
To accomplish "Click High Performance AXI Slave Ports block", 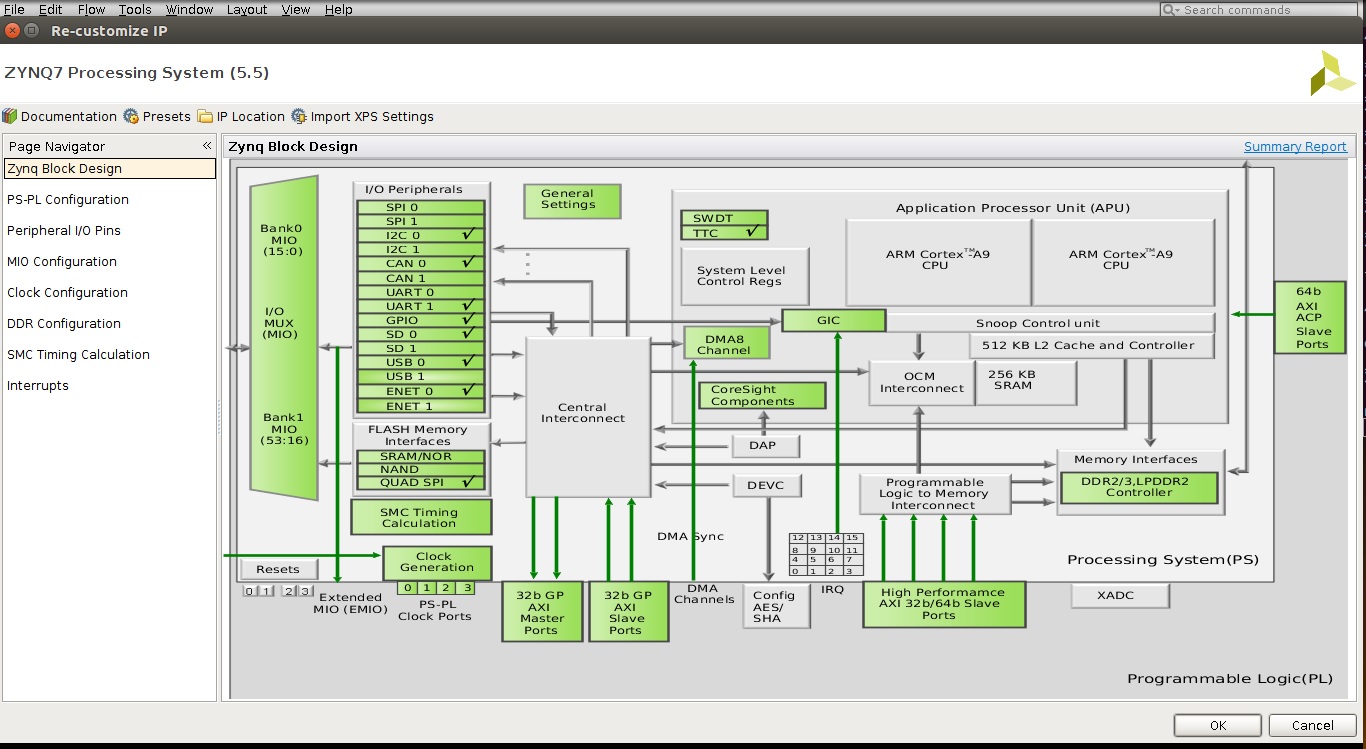I will click(x=944, y=604).
